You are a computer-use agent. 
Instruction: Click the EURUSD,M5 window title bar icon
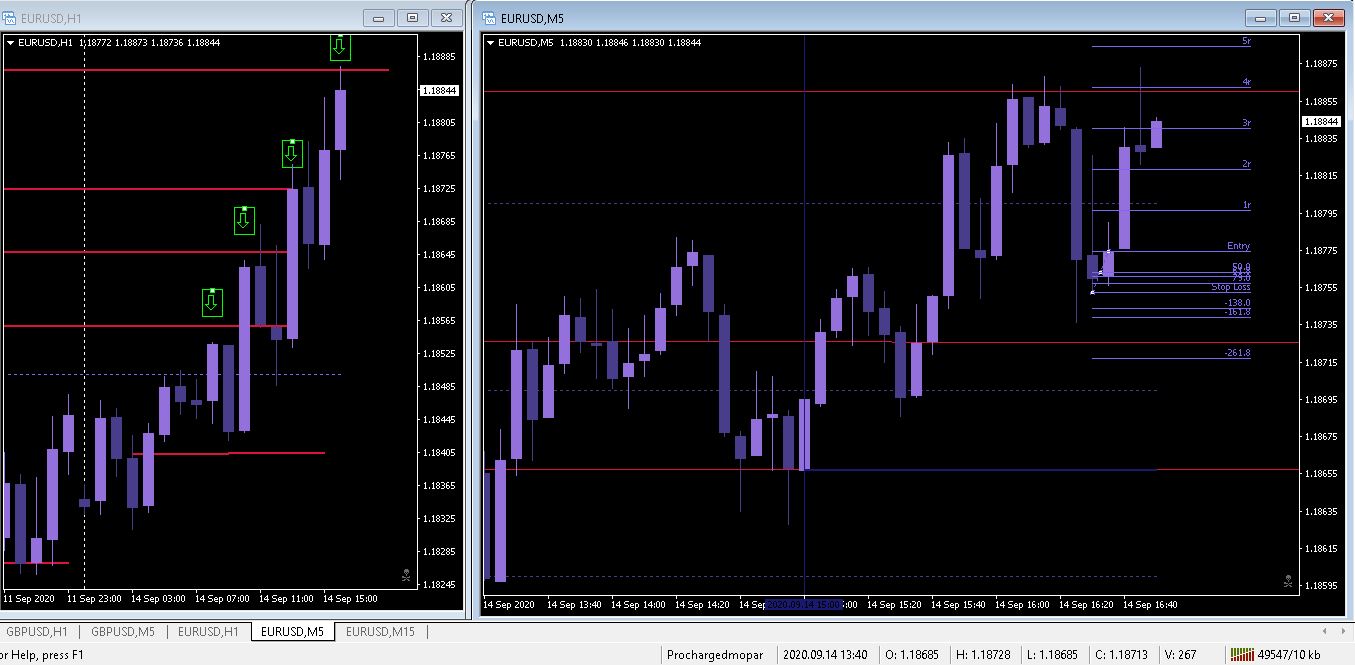click(488, 17)
